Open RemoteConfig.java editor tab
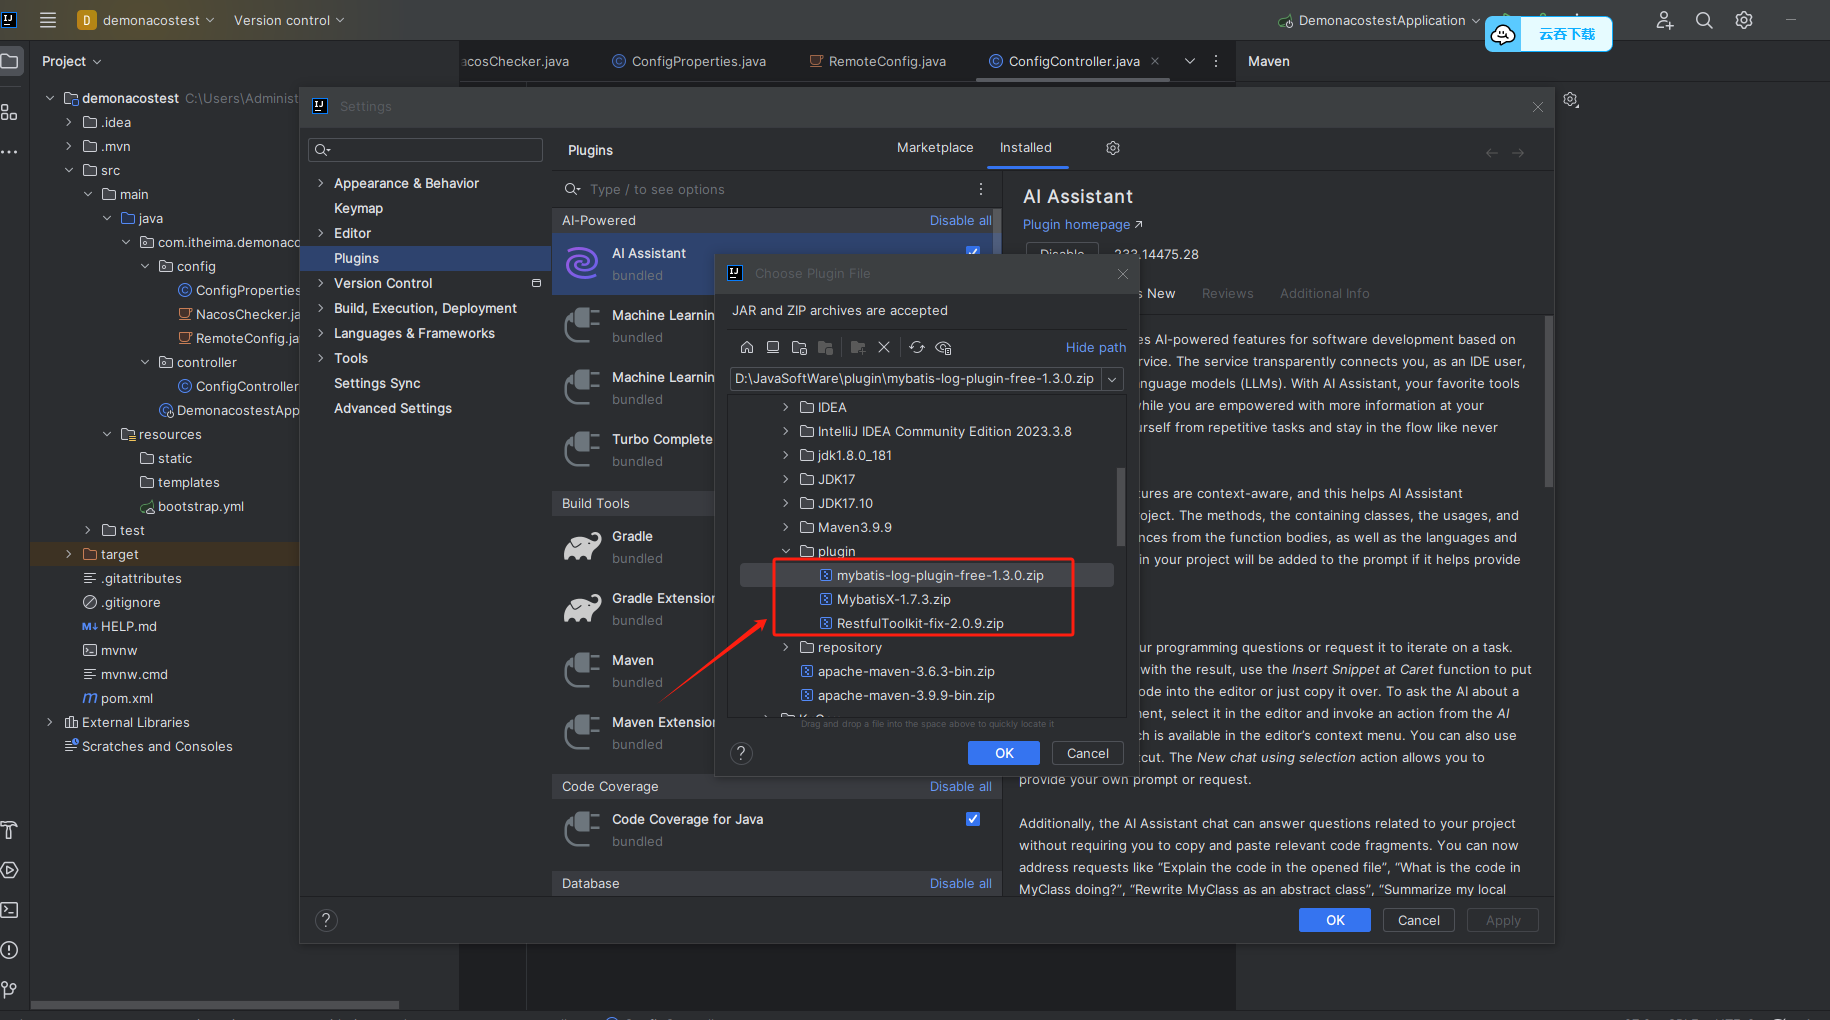The height and width of the screenshot is (1020, 1830). coord(877,61)
